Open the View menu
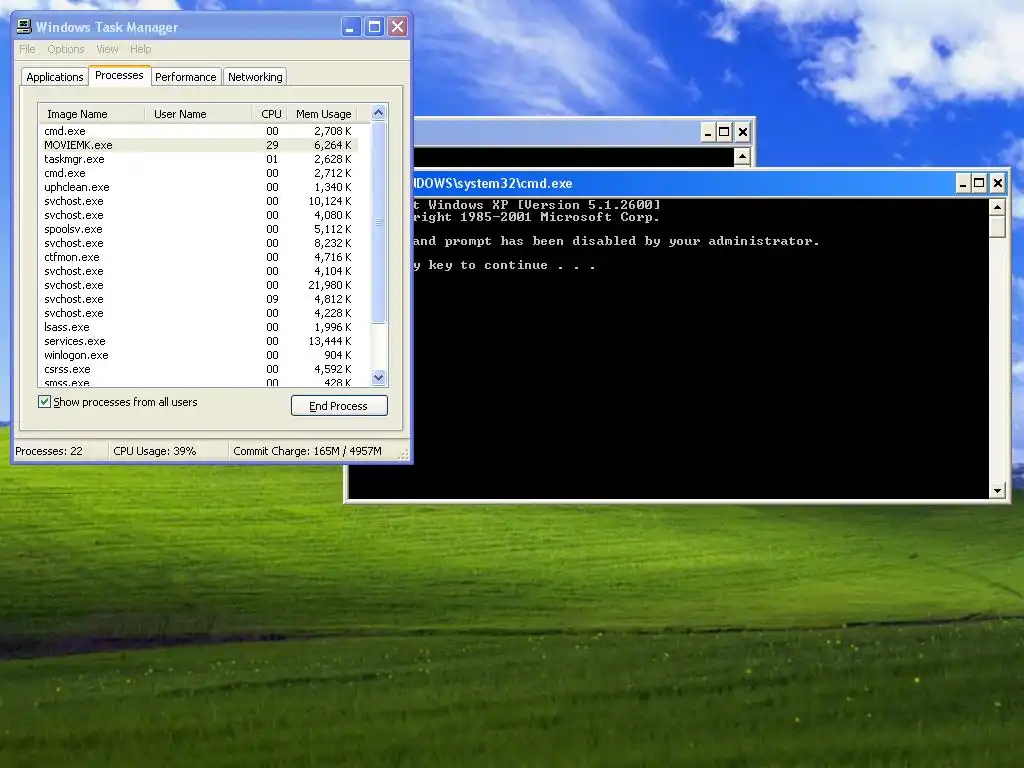Image resolution: width=1024 pixels, height=768 pixels. (x=107, y=49)
